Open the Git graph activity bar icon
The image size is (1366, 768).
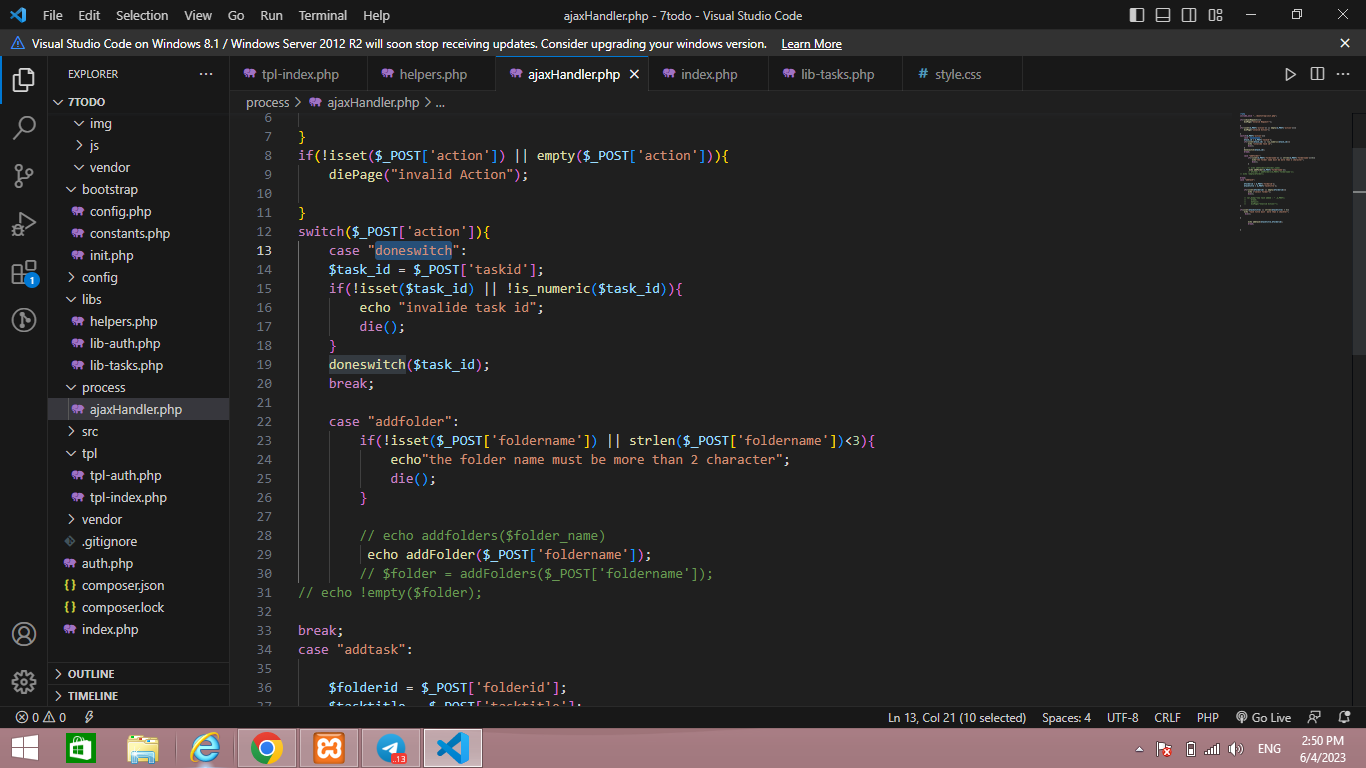[x=24, y=320]
